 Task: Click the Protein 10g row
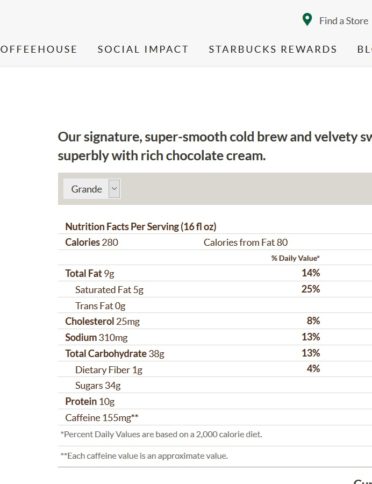pos(215,401)
